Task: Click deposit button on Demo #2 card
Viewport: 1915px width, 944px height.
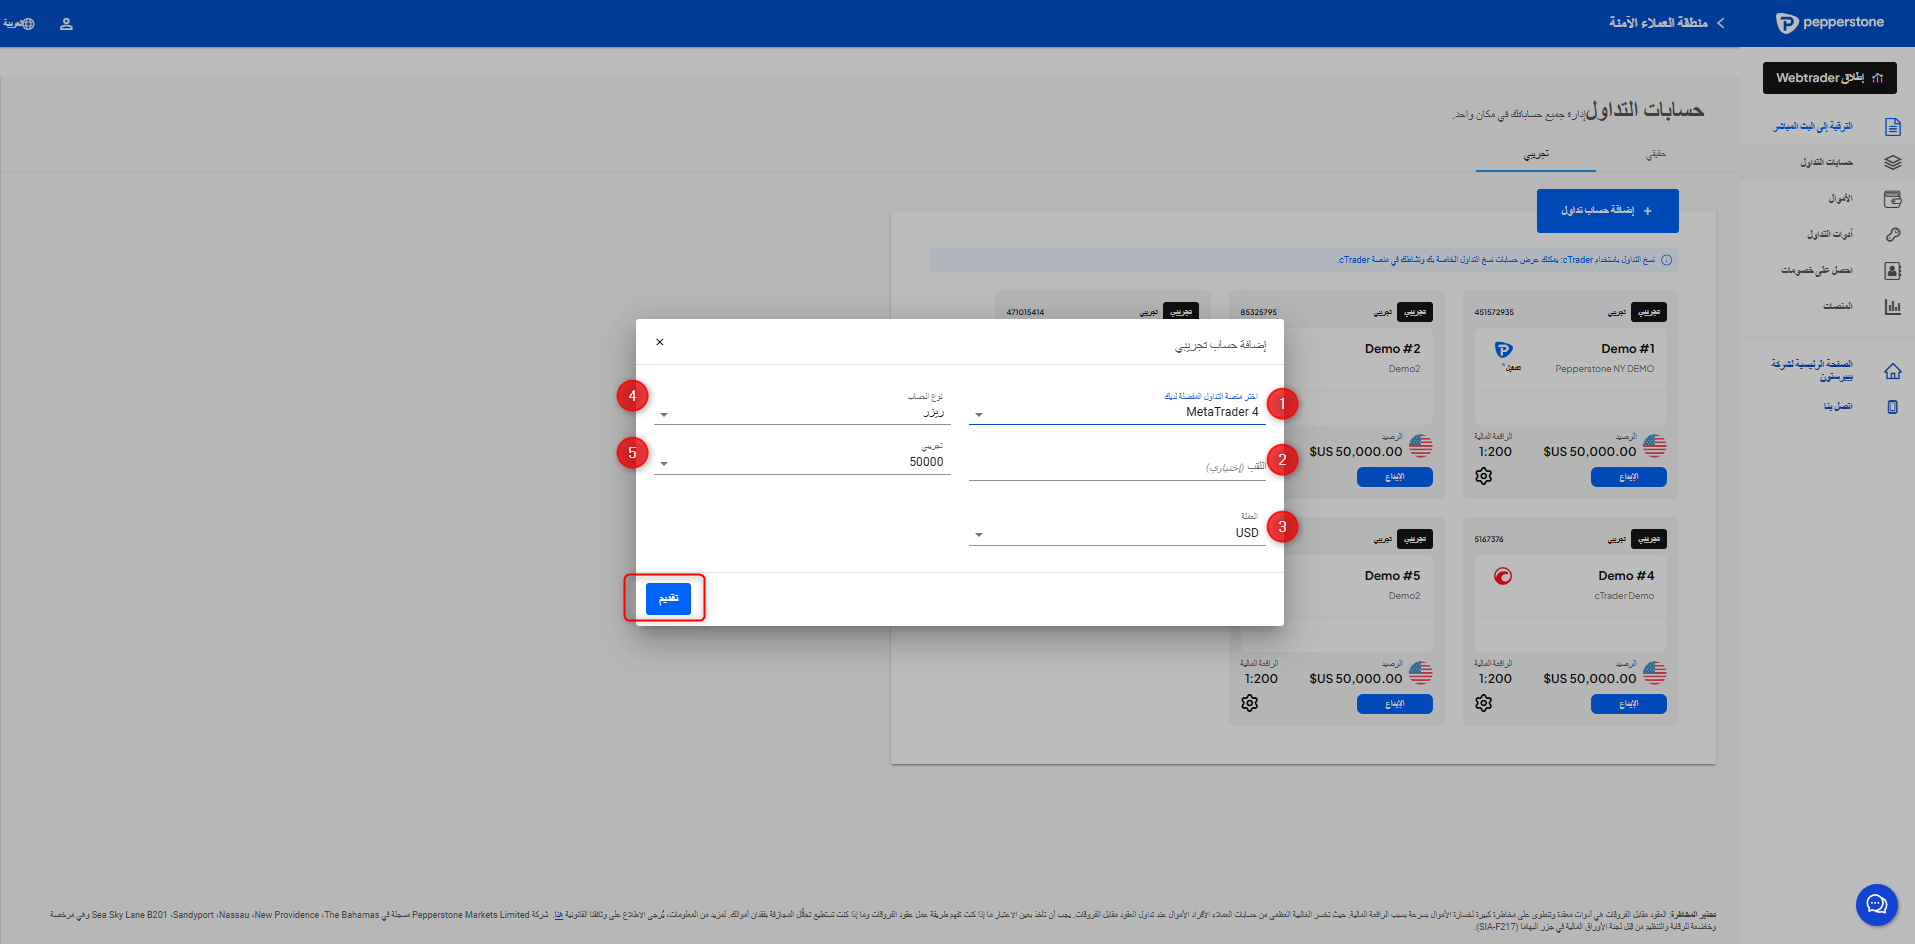Action: [1394, 477]
